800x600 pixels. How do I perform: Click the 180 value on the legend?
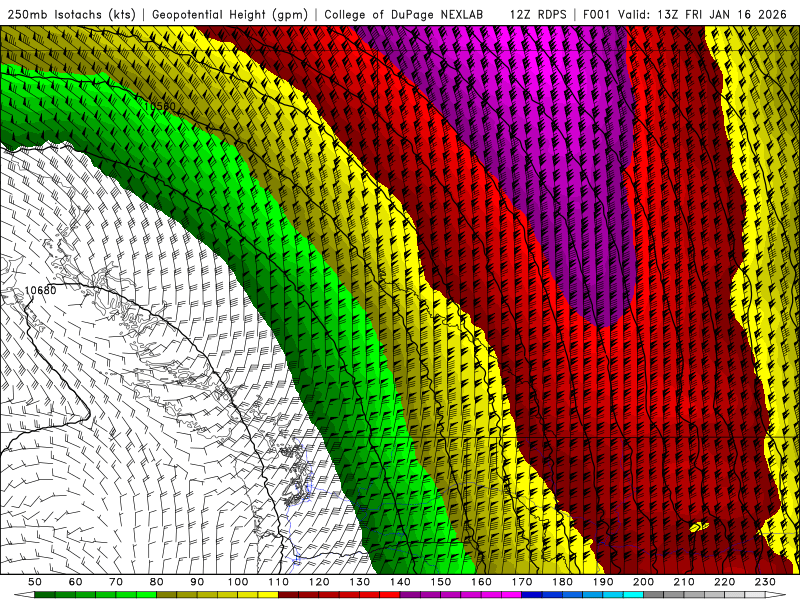(x=562, y=582)
